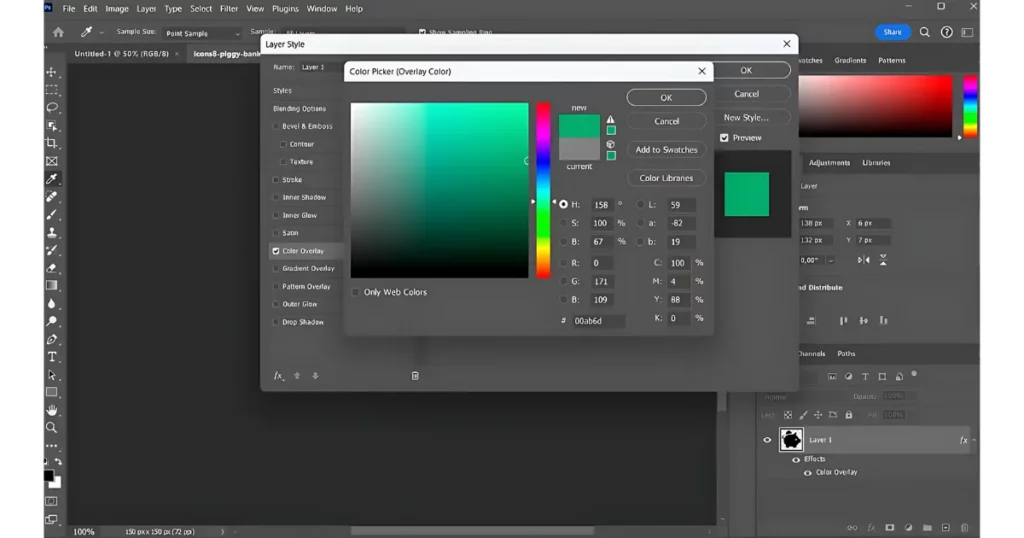1024x538 pixels.
Task: Select the History Brush tool
Action: (x=52, y=250)
